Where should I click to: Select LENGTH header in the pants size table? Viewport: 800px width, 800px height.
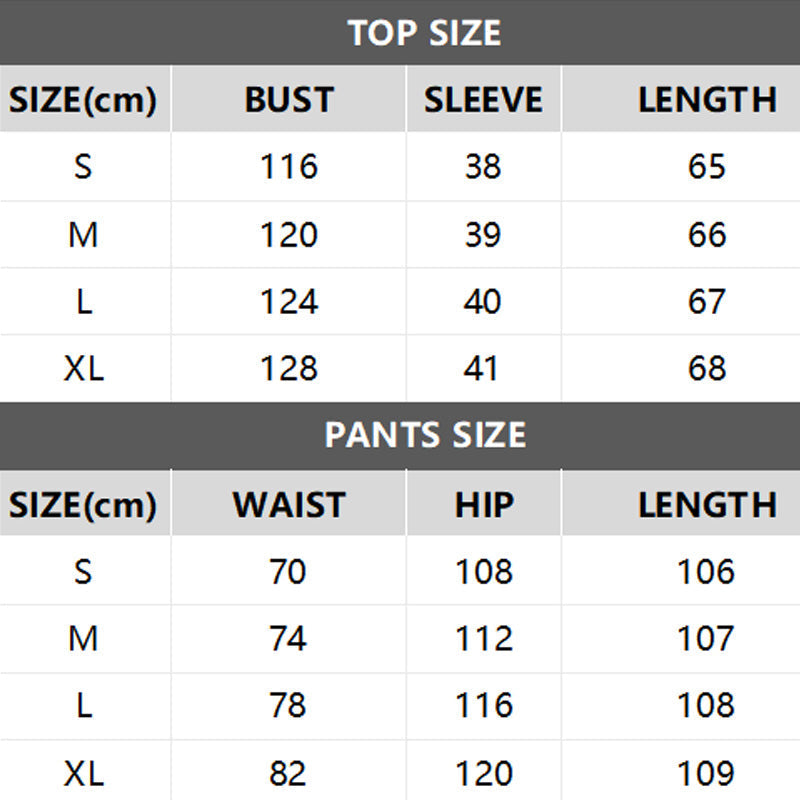(x=707, y=505)
